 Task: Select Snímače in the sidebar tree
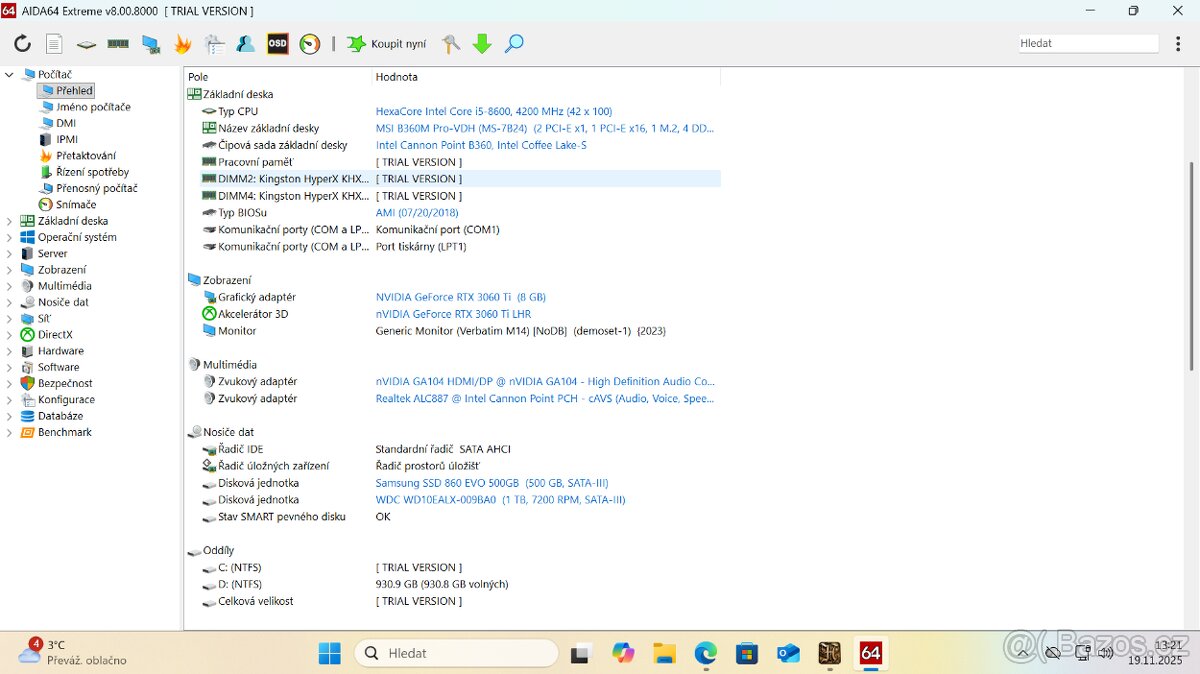tap(76, 204)
